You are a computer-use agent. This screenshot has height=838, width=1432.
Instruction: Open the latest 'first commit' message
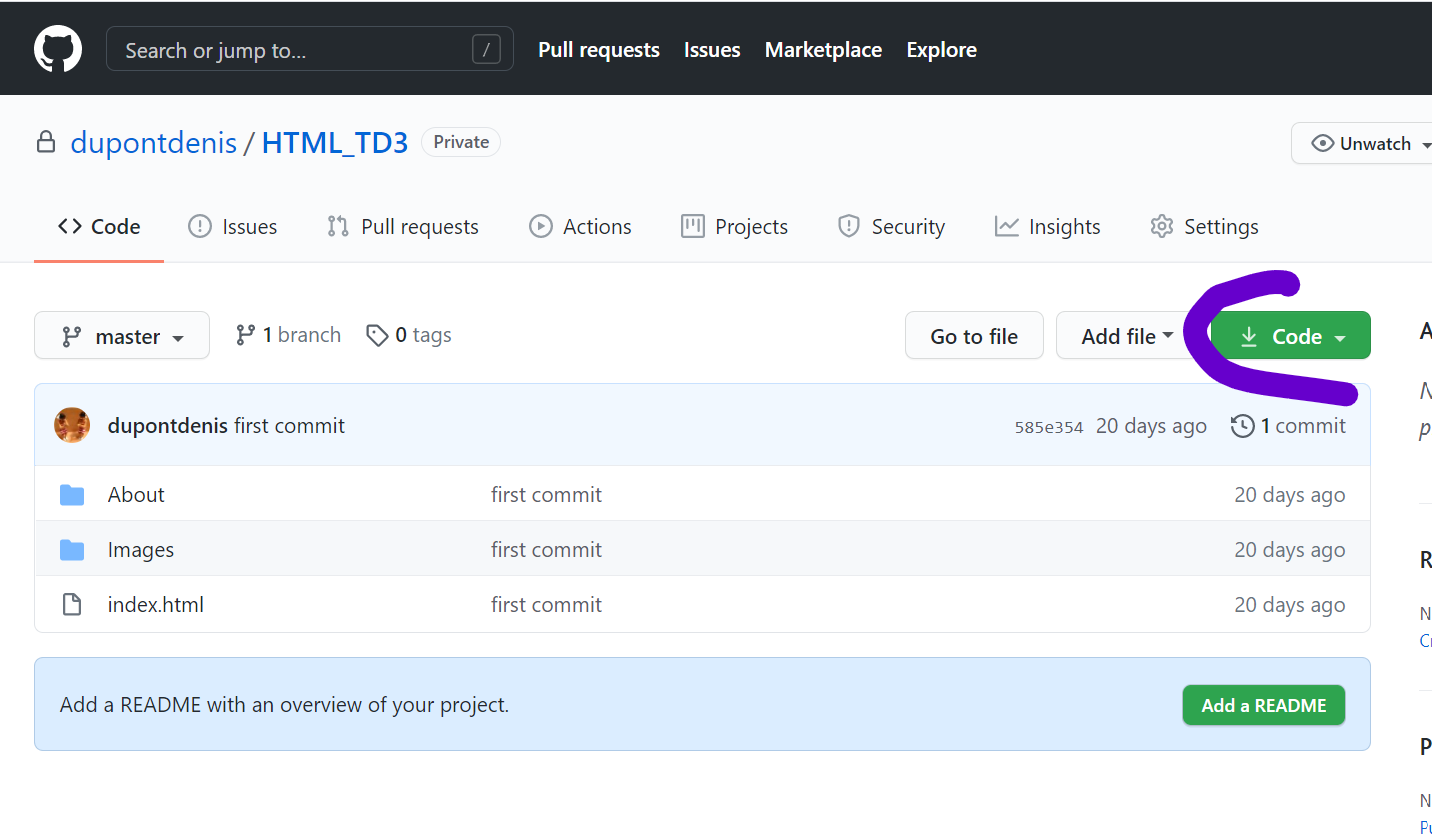click(289, 426)
